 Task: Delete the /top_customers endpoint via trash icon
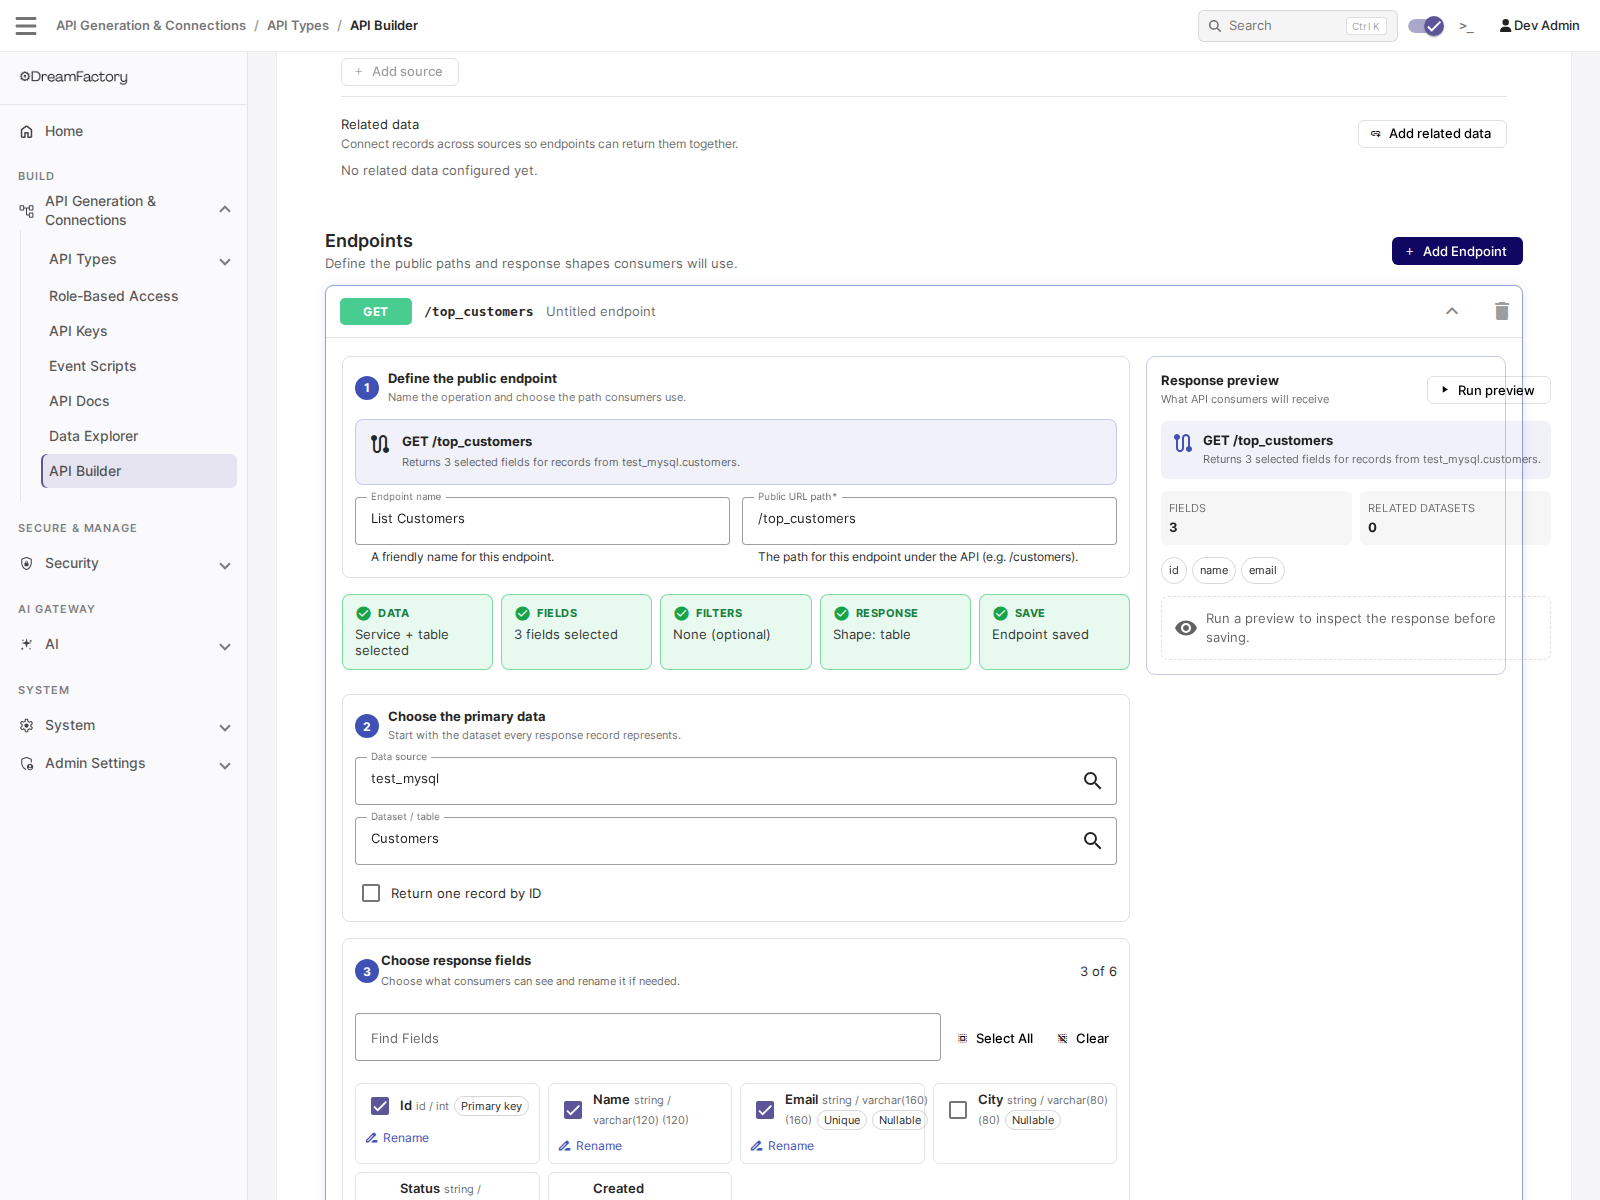1501,311
